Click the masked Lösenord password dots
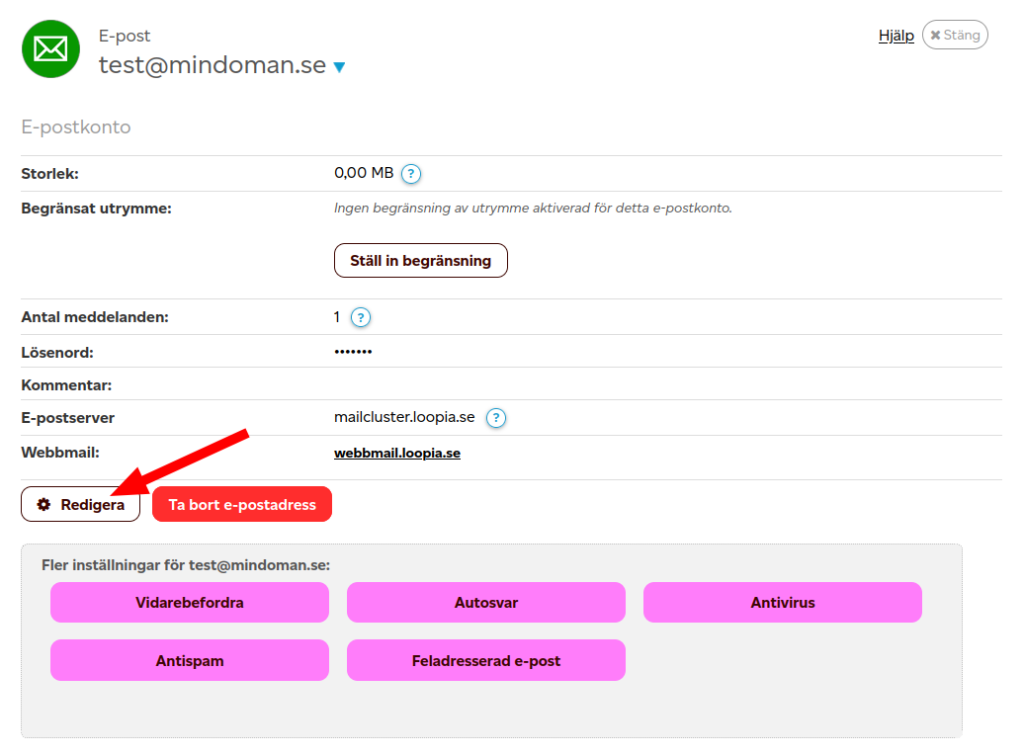Screen dimensions: 1024x755 [x=353, y=352]
